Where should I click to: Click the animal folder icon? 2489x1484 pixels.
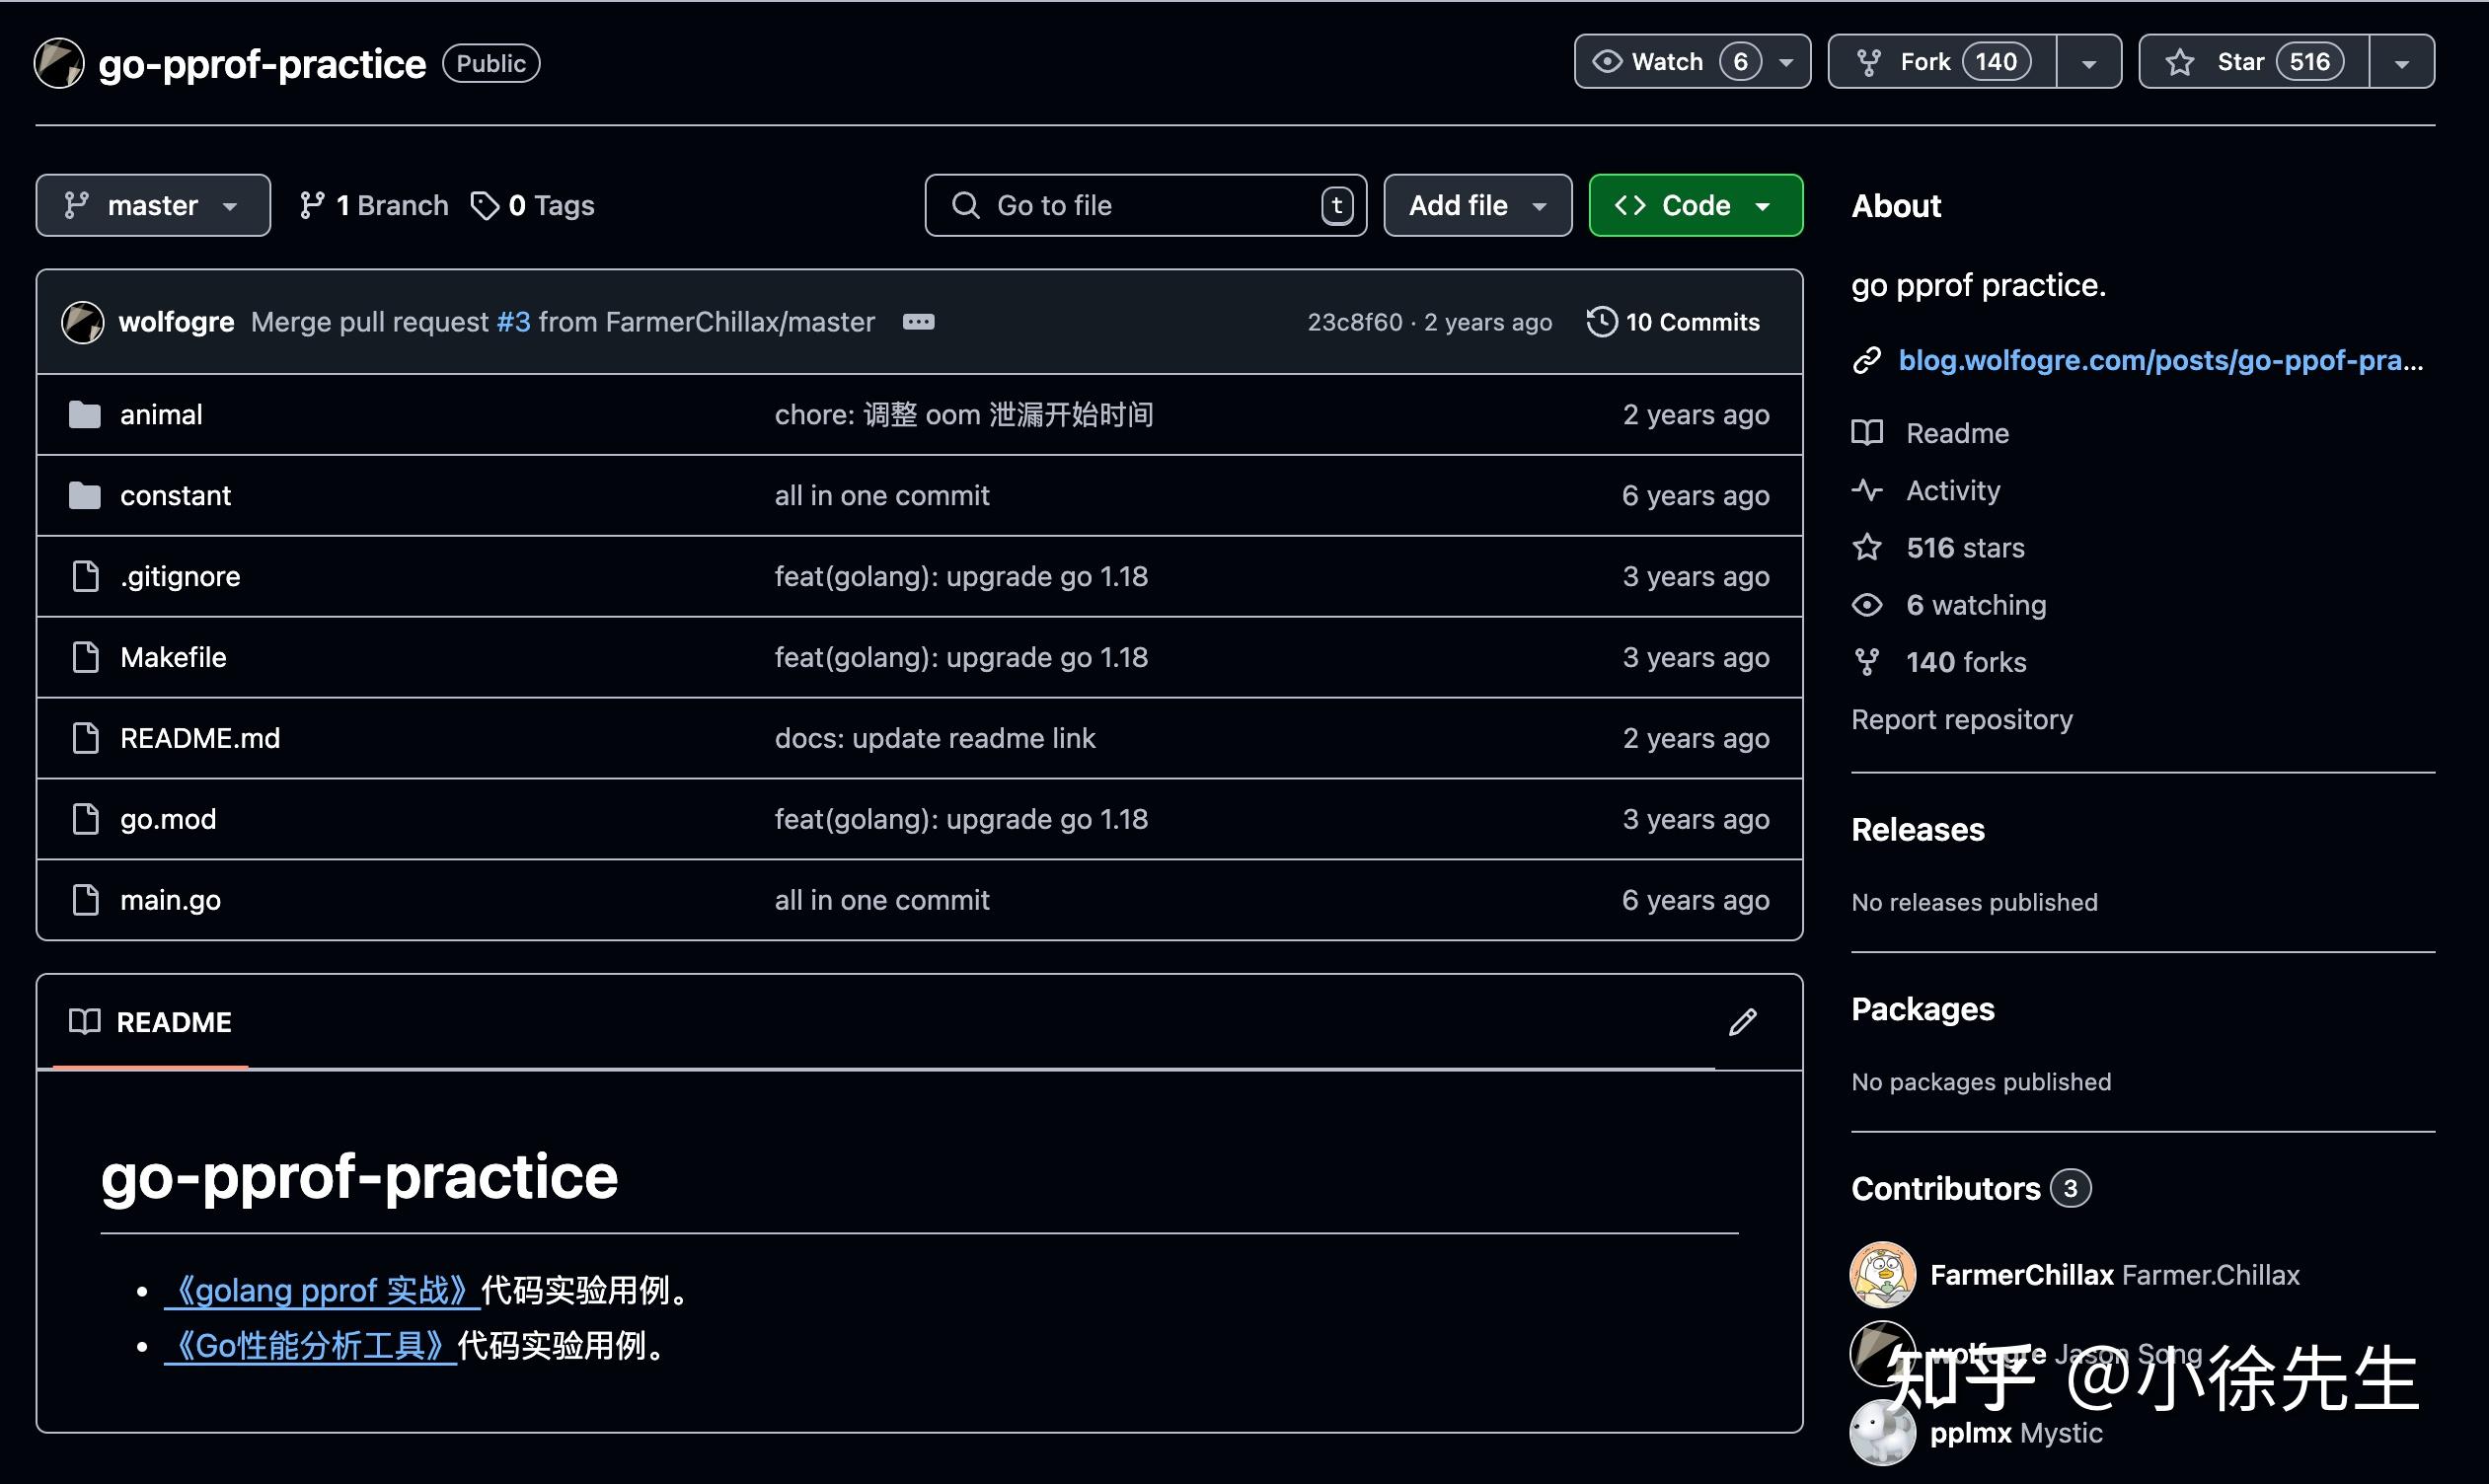(x=85, y=414)
